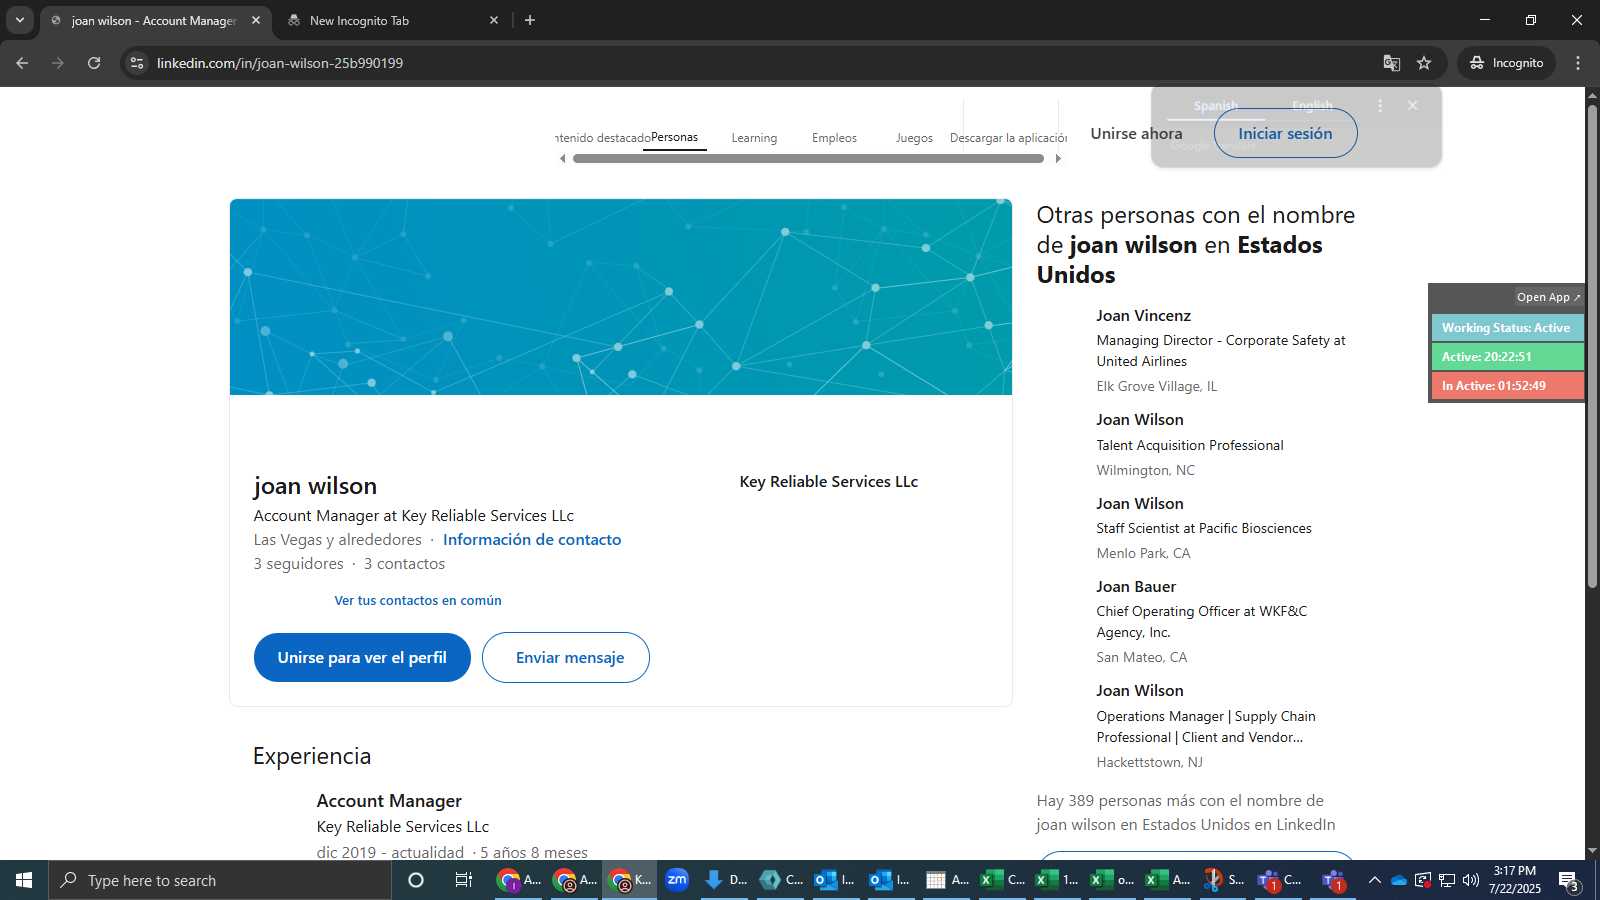Open Excel window labeled 1 in taskbar
Viewport: 1600px width, 900px height.
pos(1057,880)
